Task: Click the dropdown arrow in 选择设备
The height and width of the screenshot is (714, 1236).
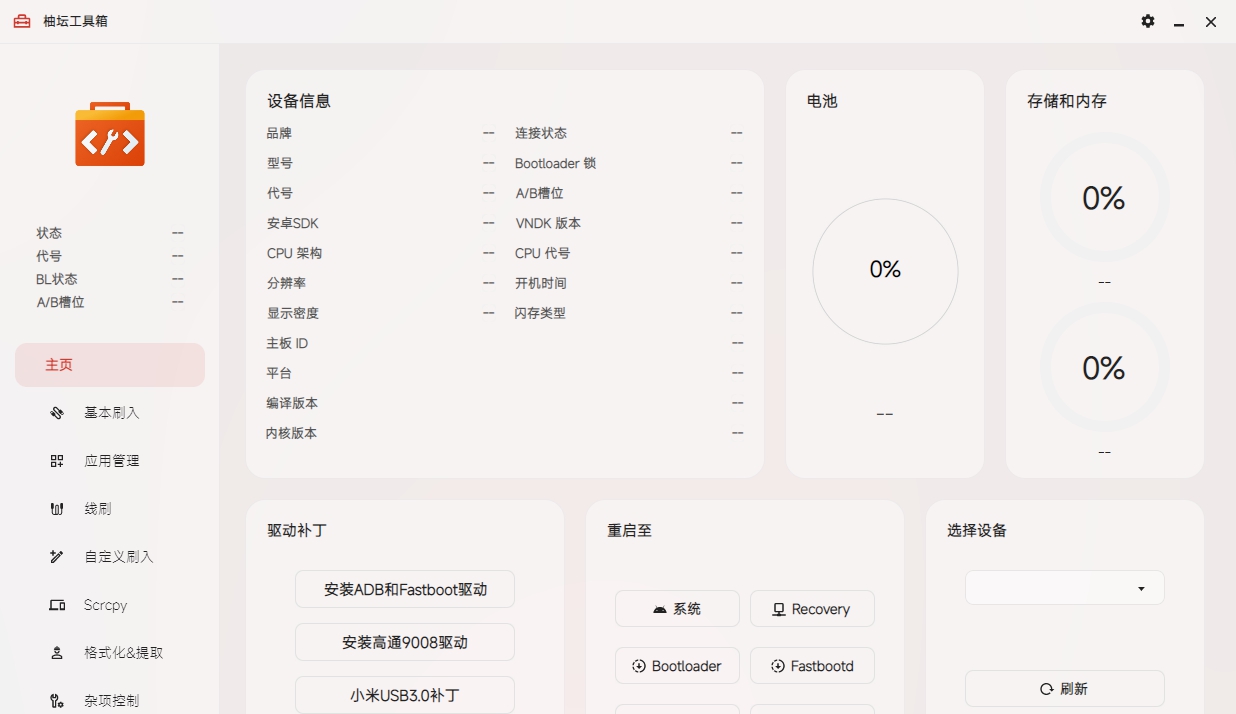Action: coord(1141,589)
